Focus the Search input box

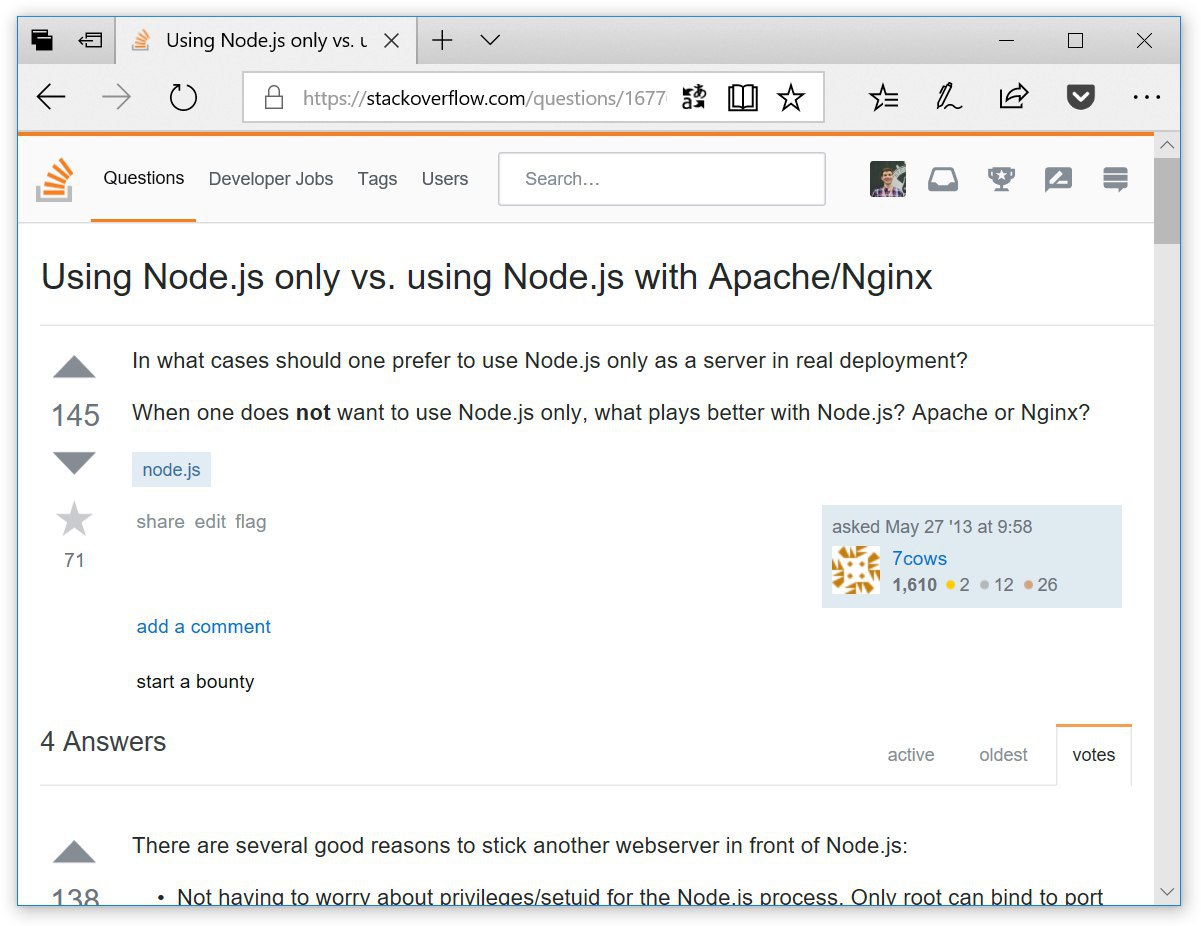pos(662,179)
